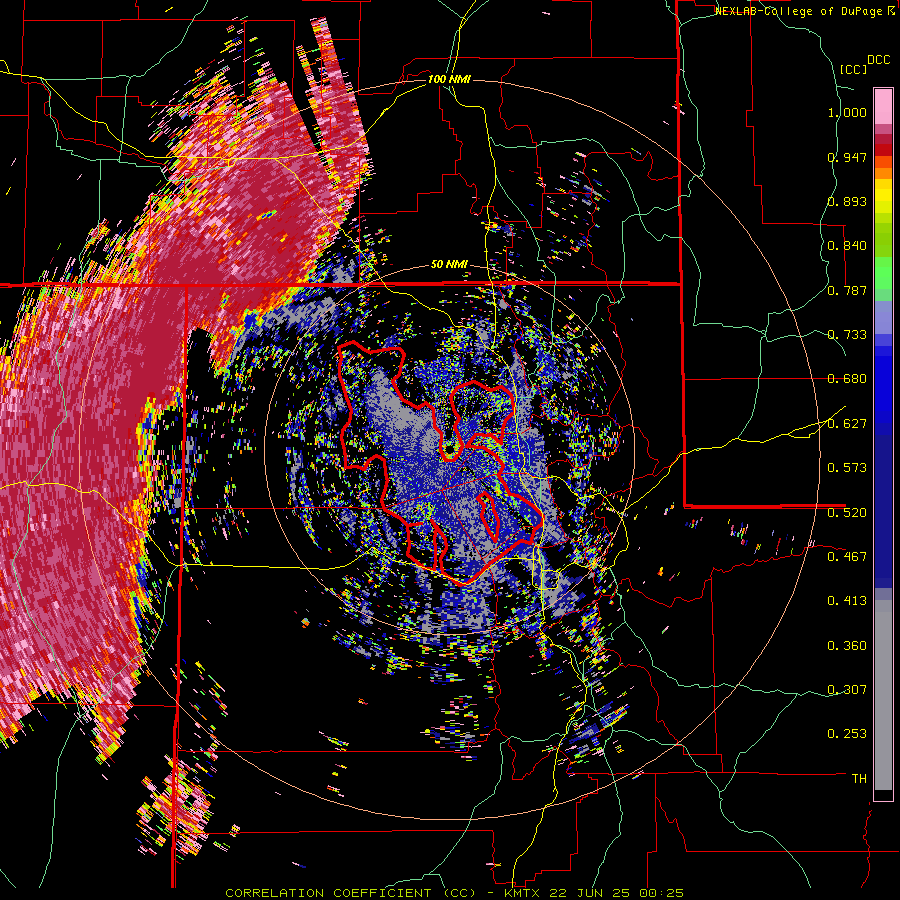Image resolution: width=900 pixels, height=900 pixels.
Task: Select the 0.733 scale value
Action: click(x=847, y=335)
